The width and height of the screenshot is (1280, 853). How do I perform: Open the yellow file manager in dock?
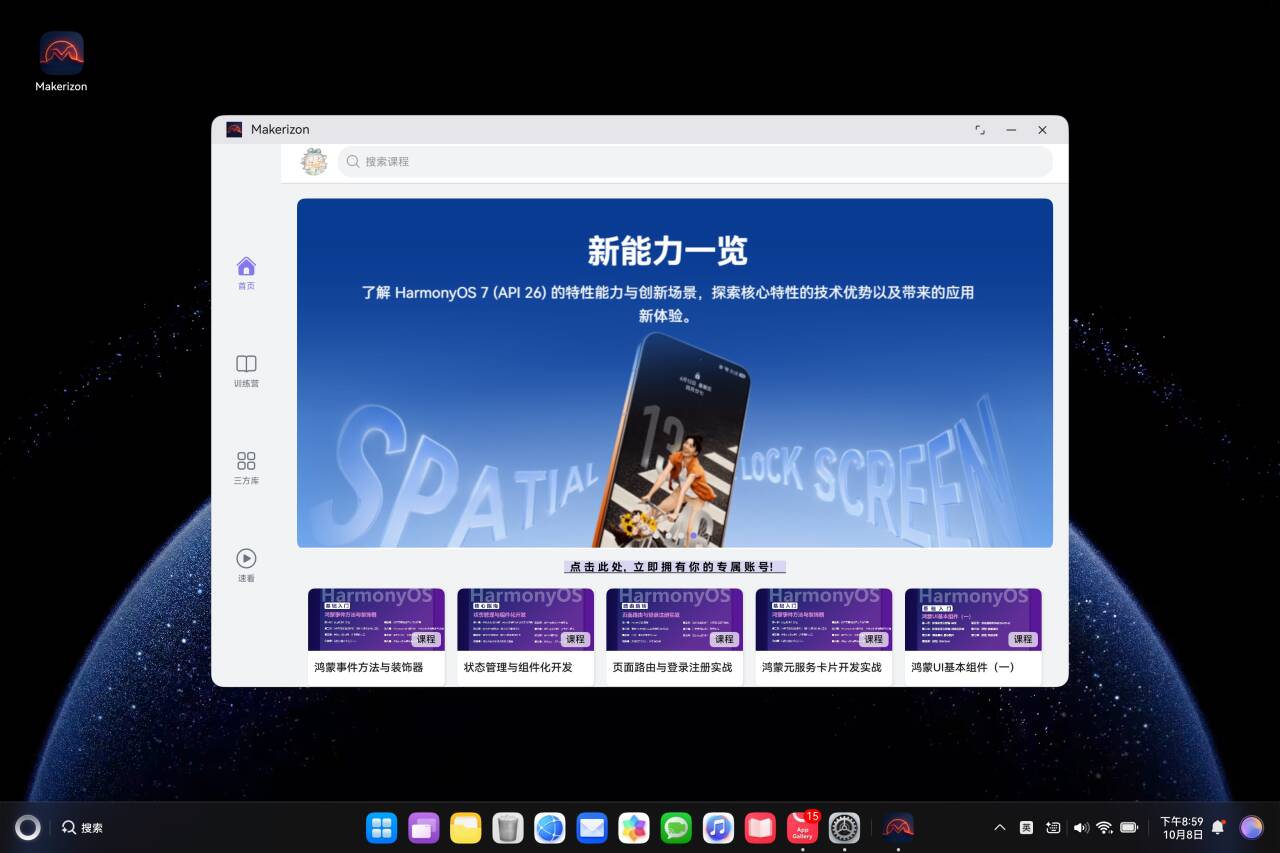pyautogui.click(x=466, y=827)
